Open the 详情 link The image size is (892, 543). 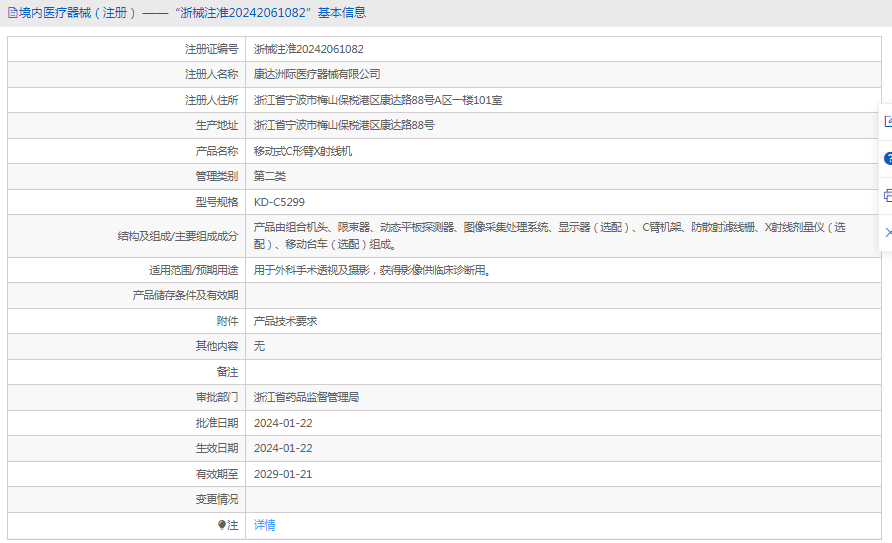coord(265,525)
